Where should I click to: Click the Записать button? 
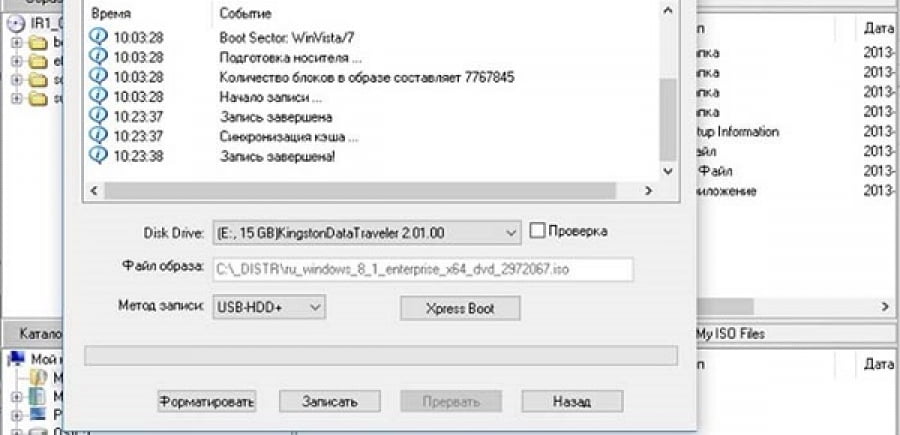(x=329, y=401)
